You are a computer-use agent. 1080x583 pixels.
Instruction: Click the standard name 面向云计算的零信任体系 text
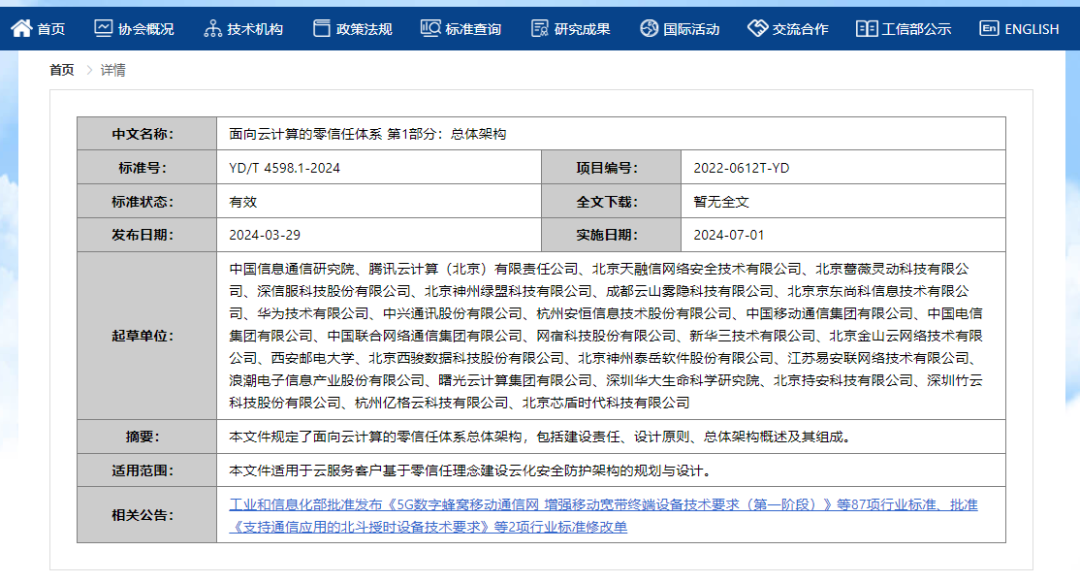click(x=368, y=134)
